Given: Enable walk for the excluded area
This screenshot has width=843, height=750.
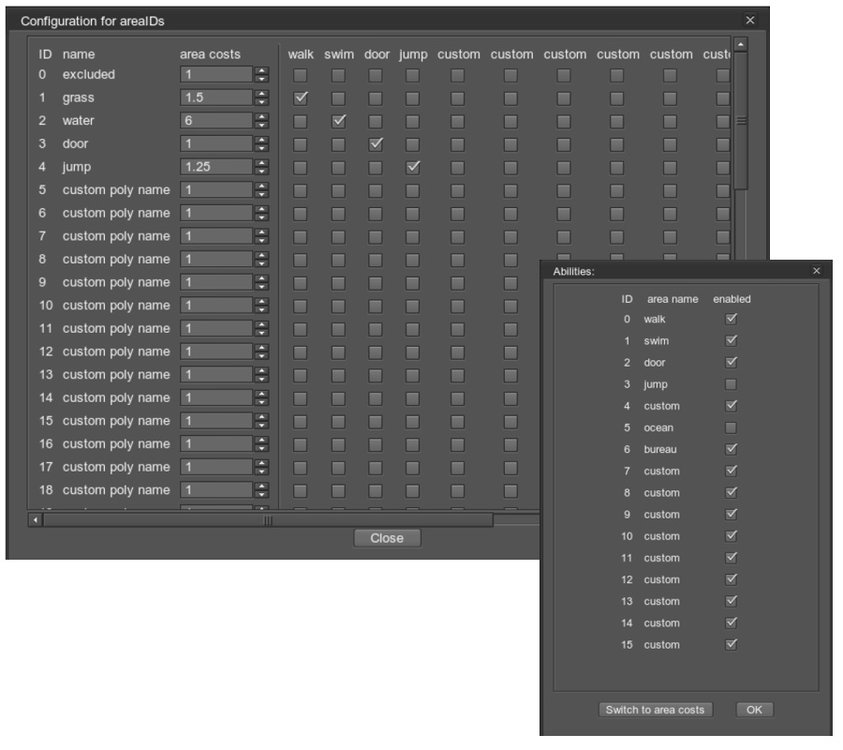Looking at the screenshot, I should pyautogui.click(x=301, y=74).
